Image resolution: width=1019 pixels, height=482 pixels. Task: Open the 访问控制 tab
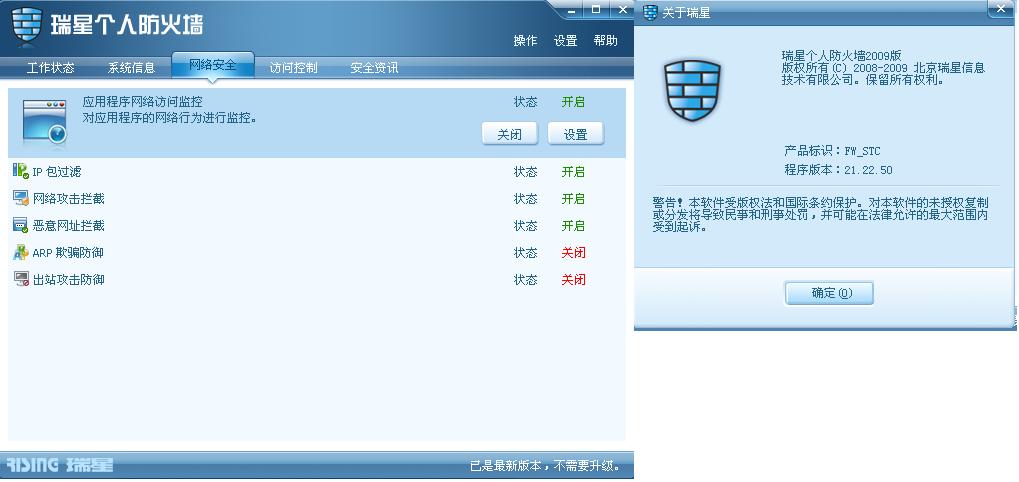294,68
